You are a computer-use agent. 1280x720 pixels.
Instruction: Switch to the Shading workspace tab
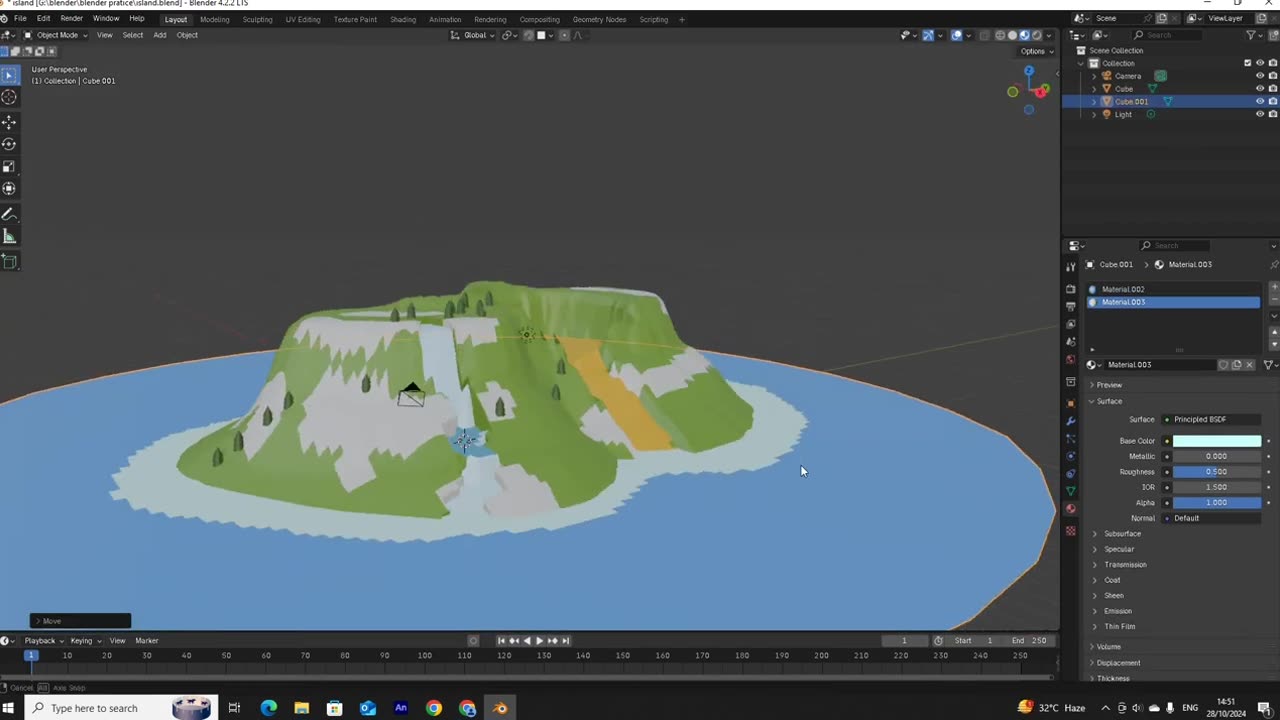coord(403,19)
